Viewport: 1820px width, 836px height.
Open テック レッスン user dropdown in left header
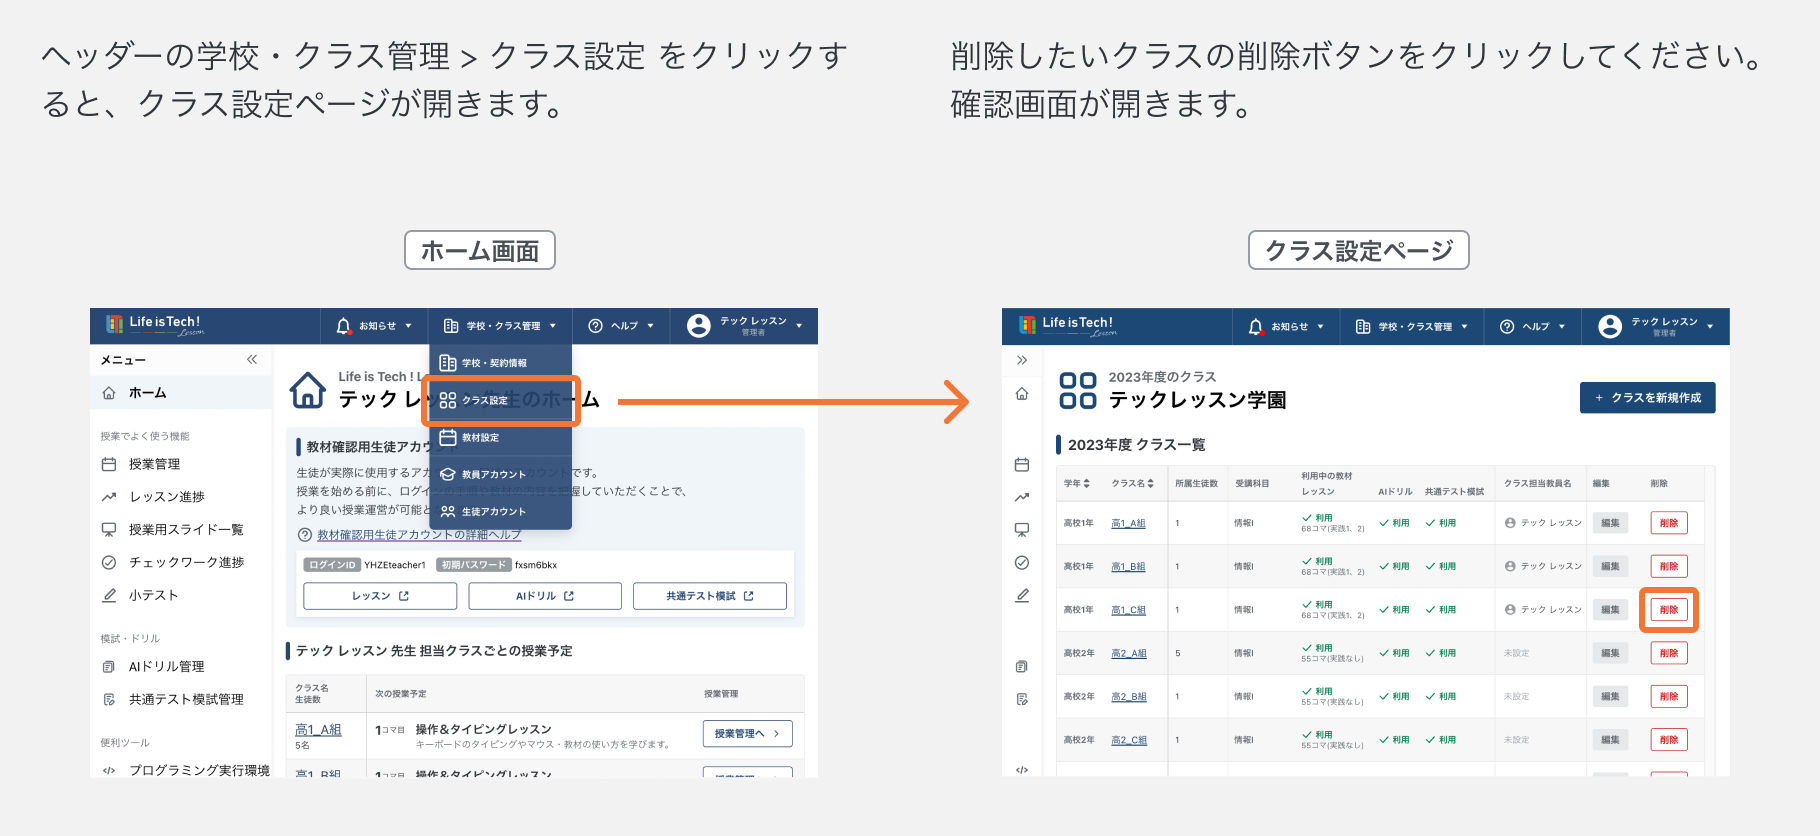(x=745, y=326)
